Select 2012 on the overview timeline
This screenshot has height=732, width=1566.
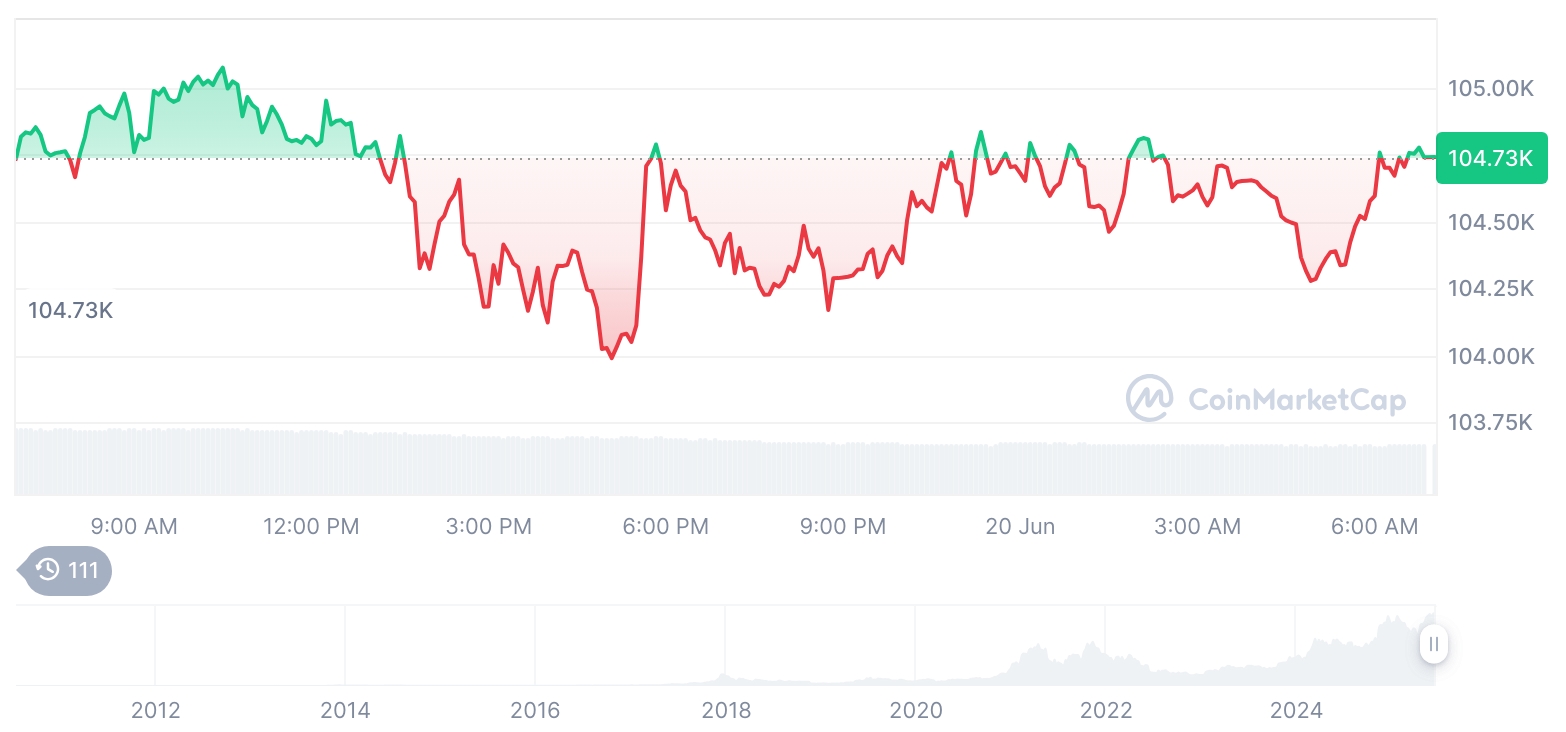pos(156,711)
